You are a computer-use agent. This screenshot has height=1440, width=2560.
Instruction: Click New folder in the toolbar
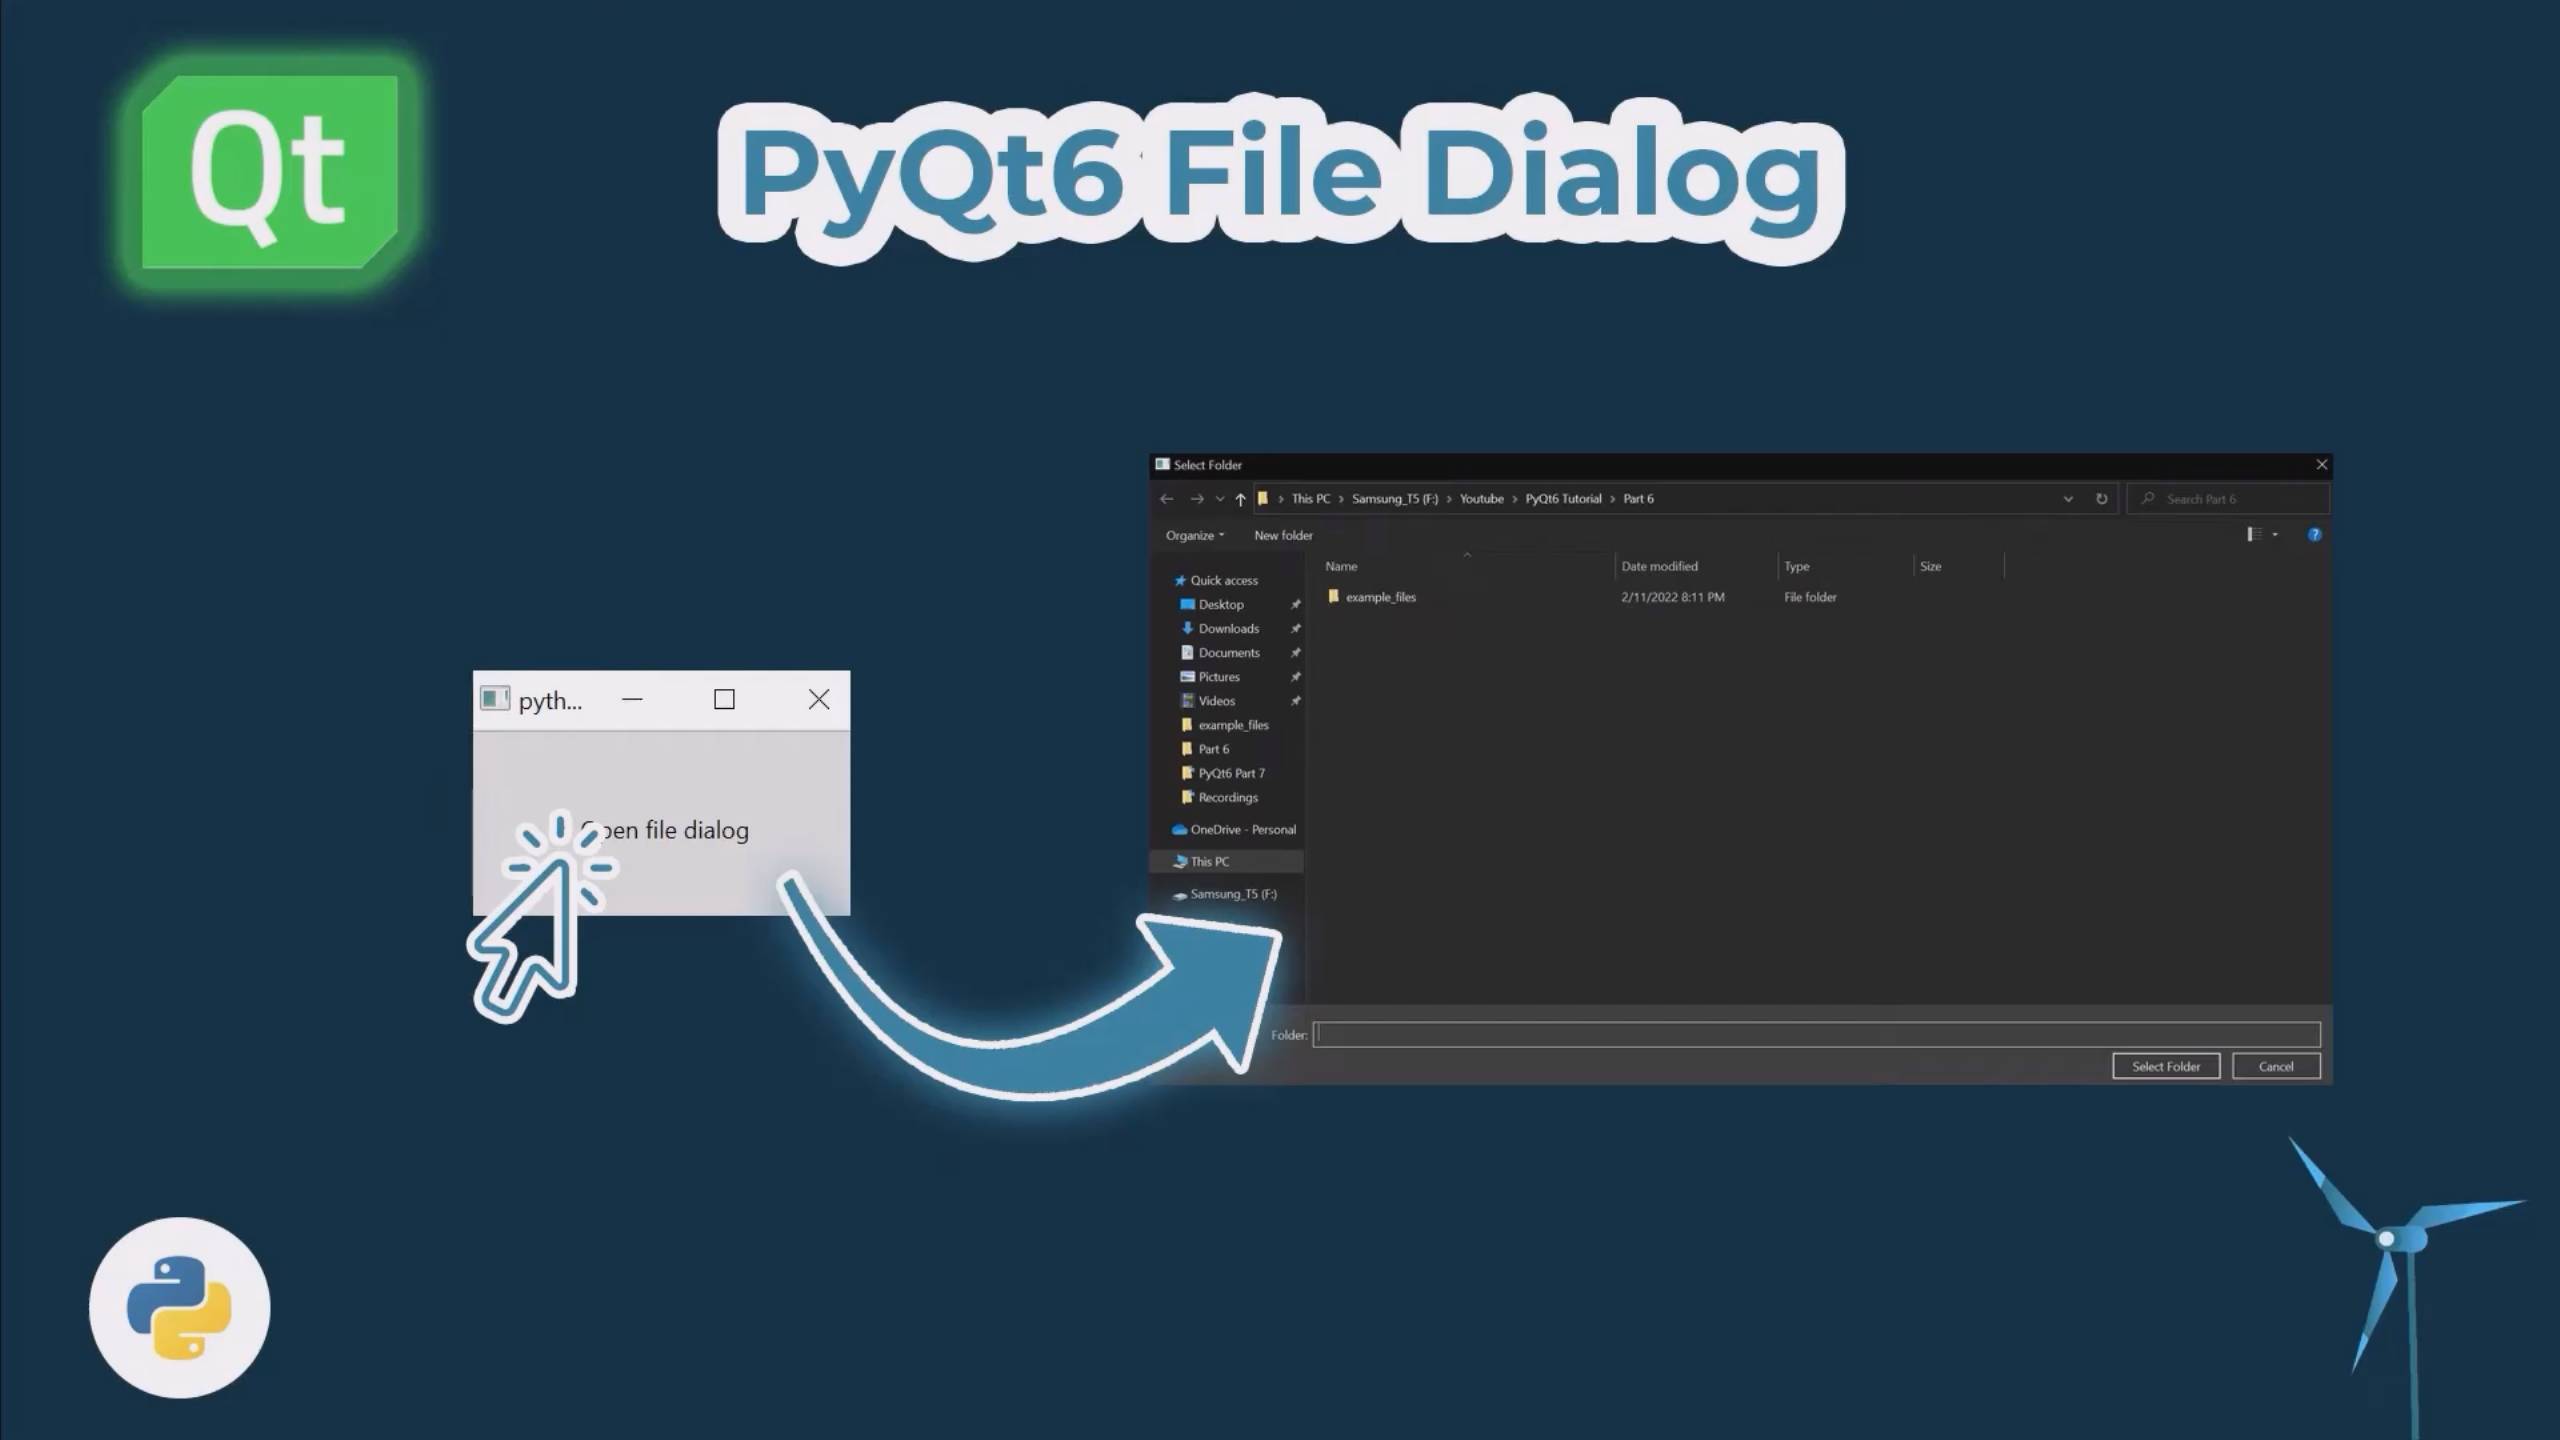tap(1283, 535)
